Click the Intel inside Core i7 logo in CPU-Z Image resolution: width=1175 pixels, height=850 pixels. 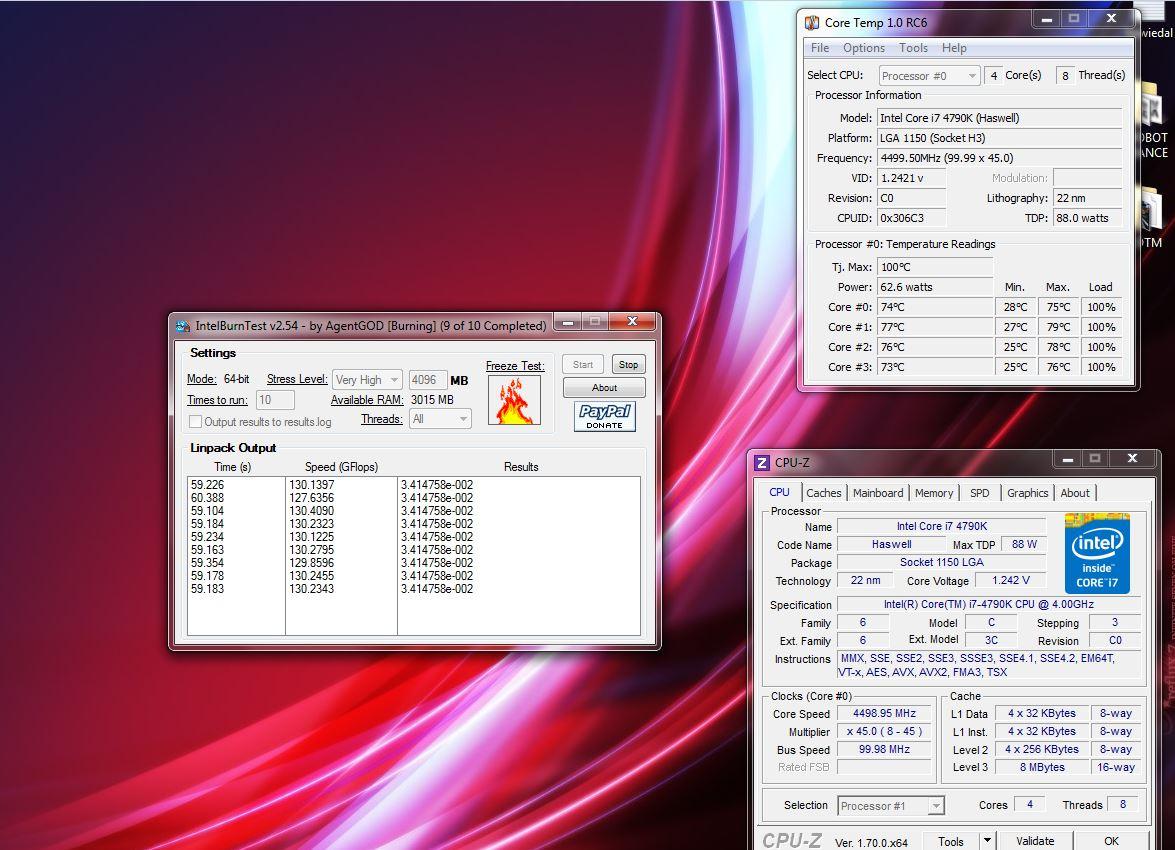(x=1097, y=553)
